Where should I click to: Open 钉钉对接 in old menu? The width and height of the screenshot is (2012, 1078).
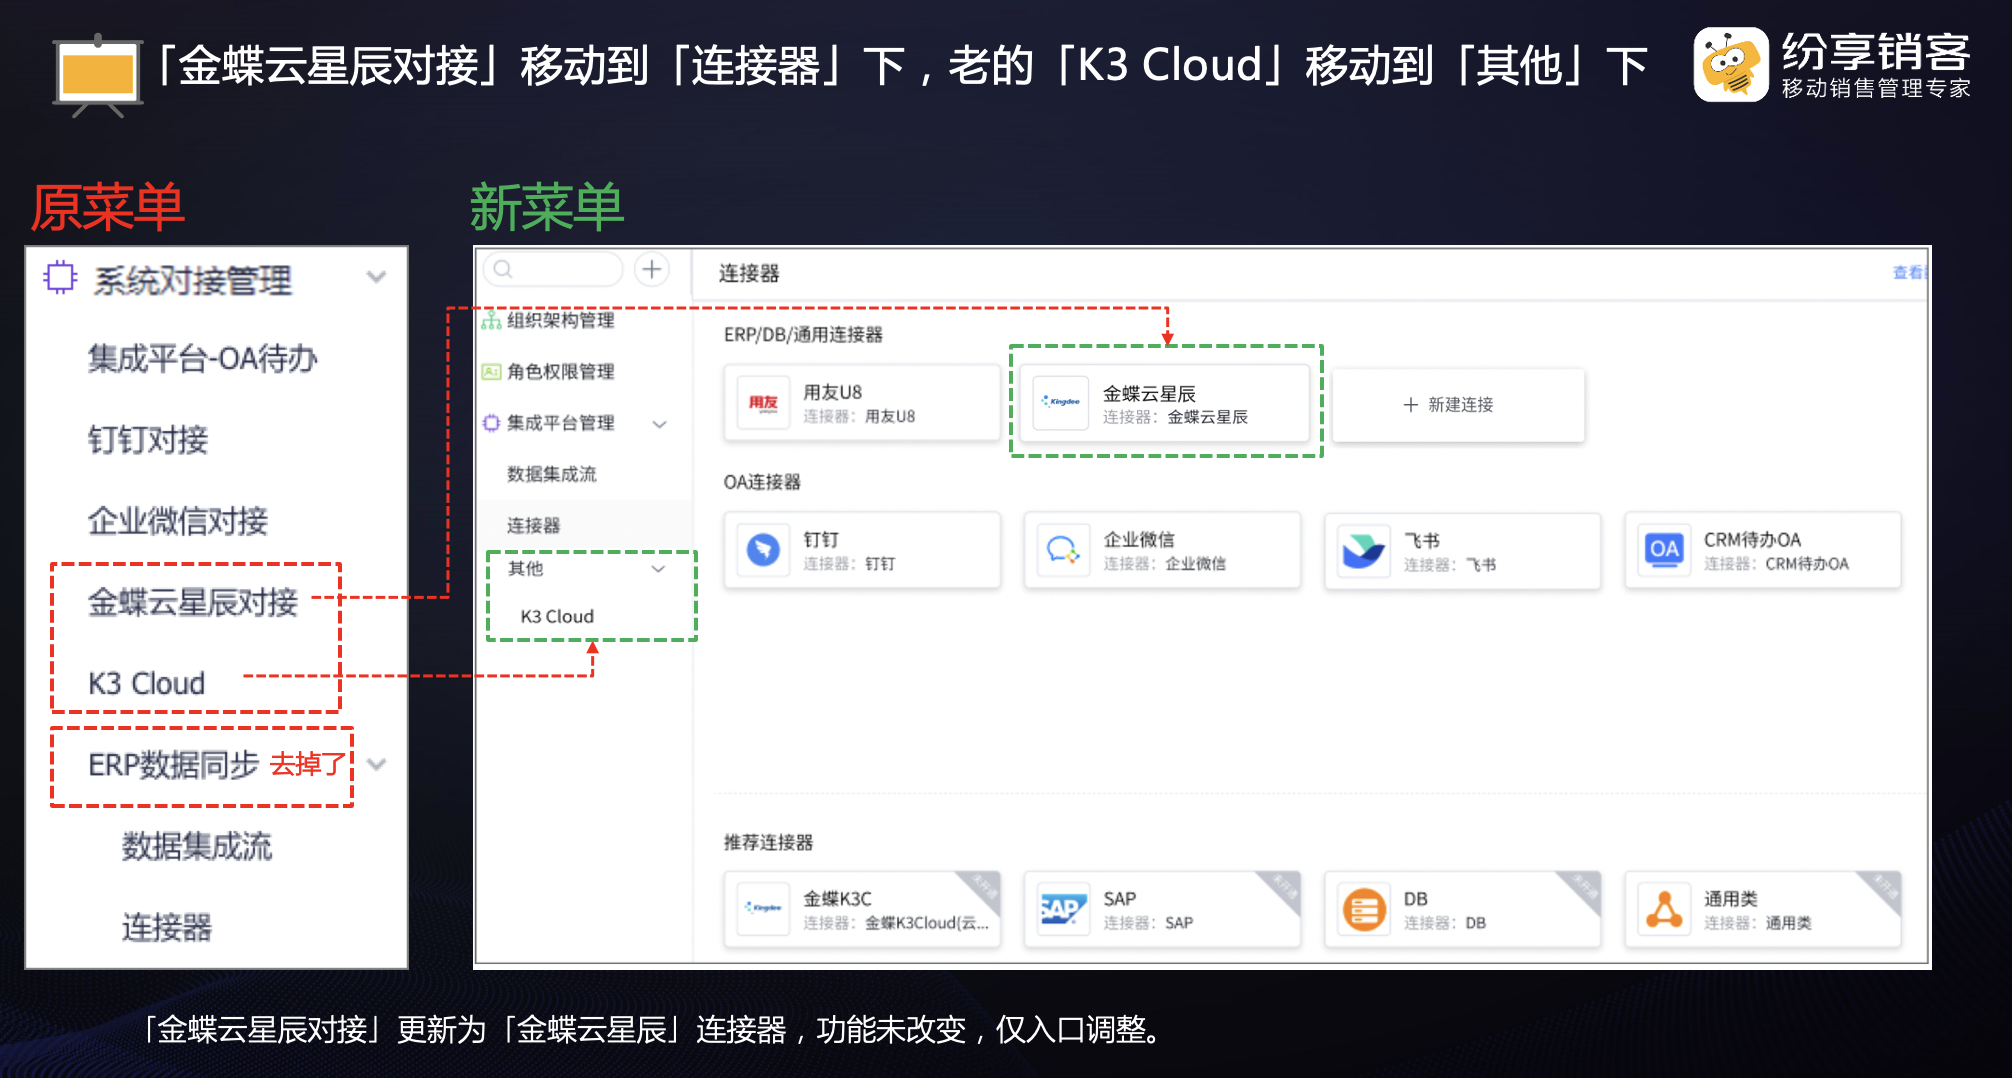[x=148, y=439]
